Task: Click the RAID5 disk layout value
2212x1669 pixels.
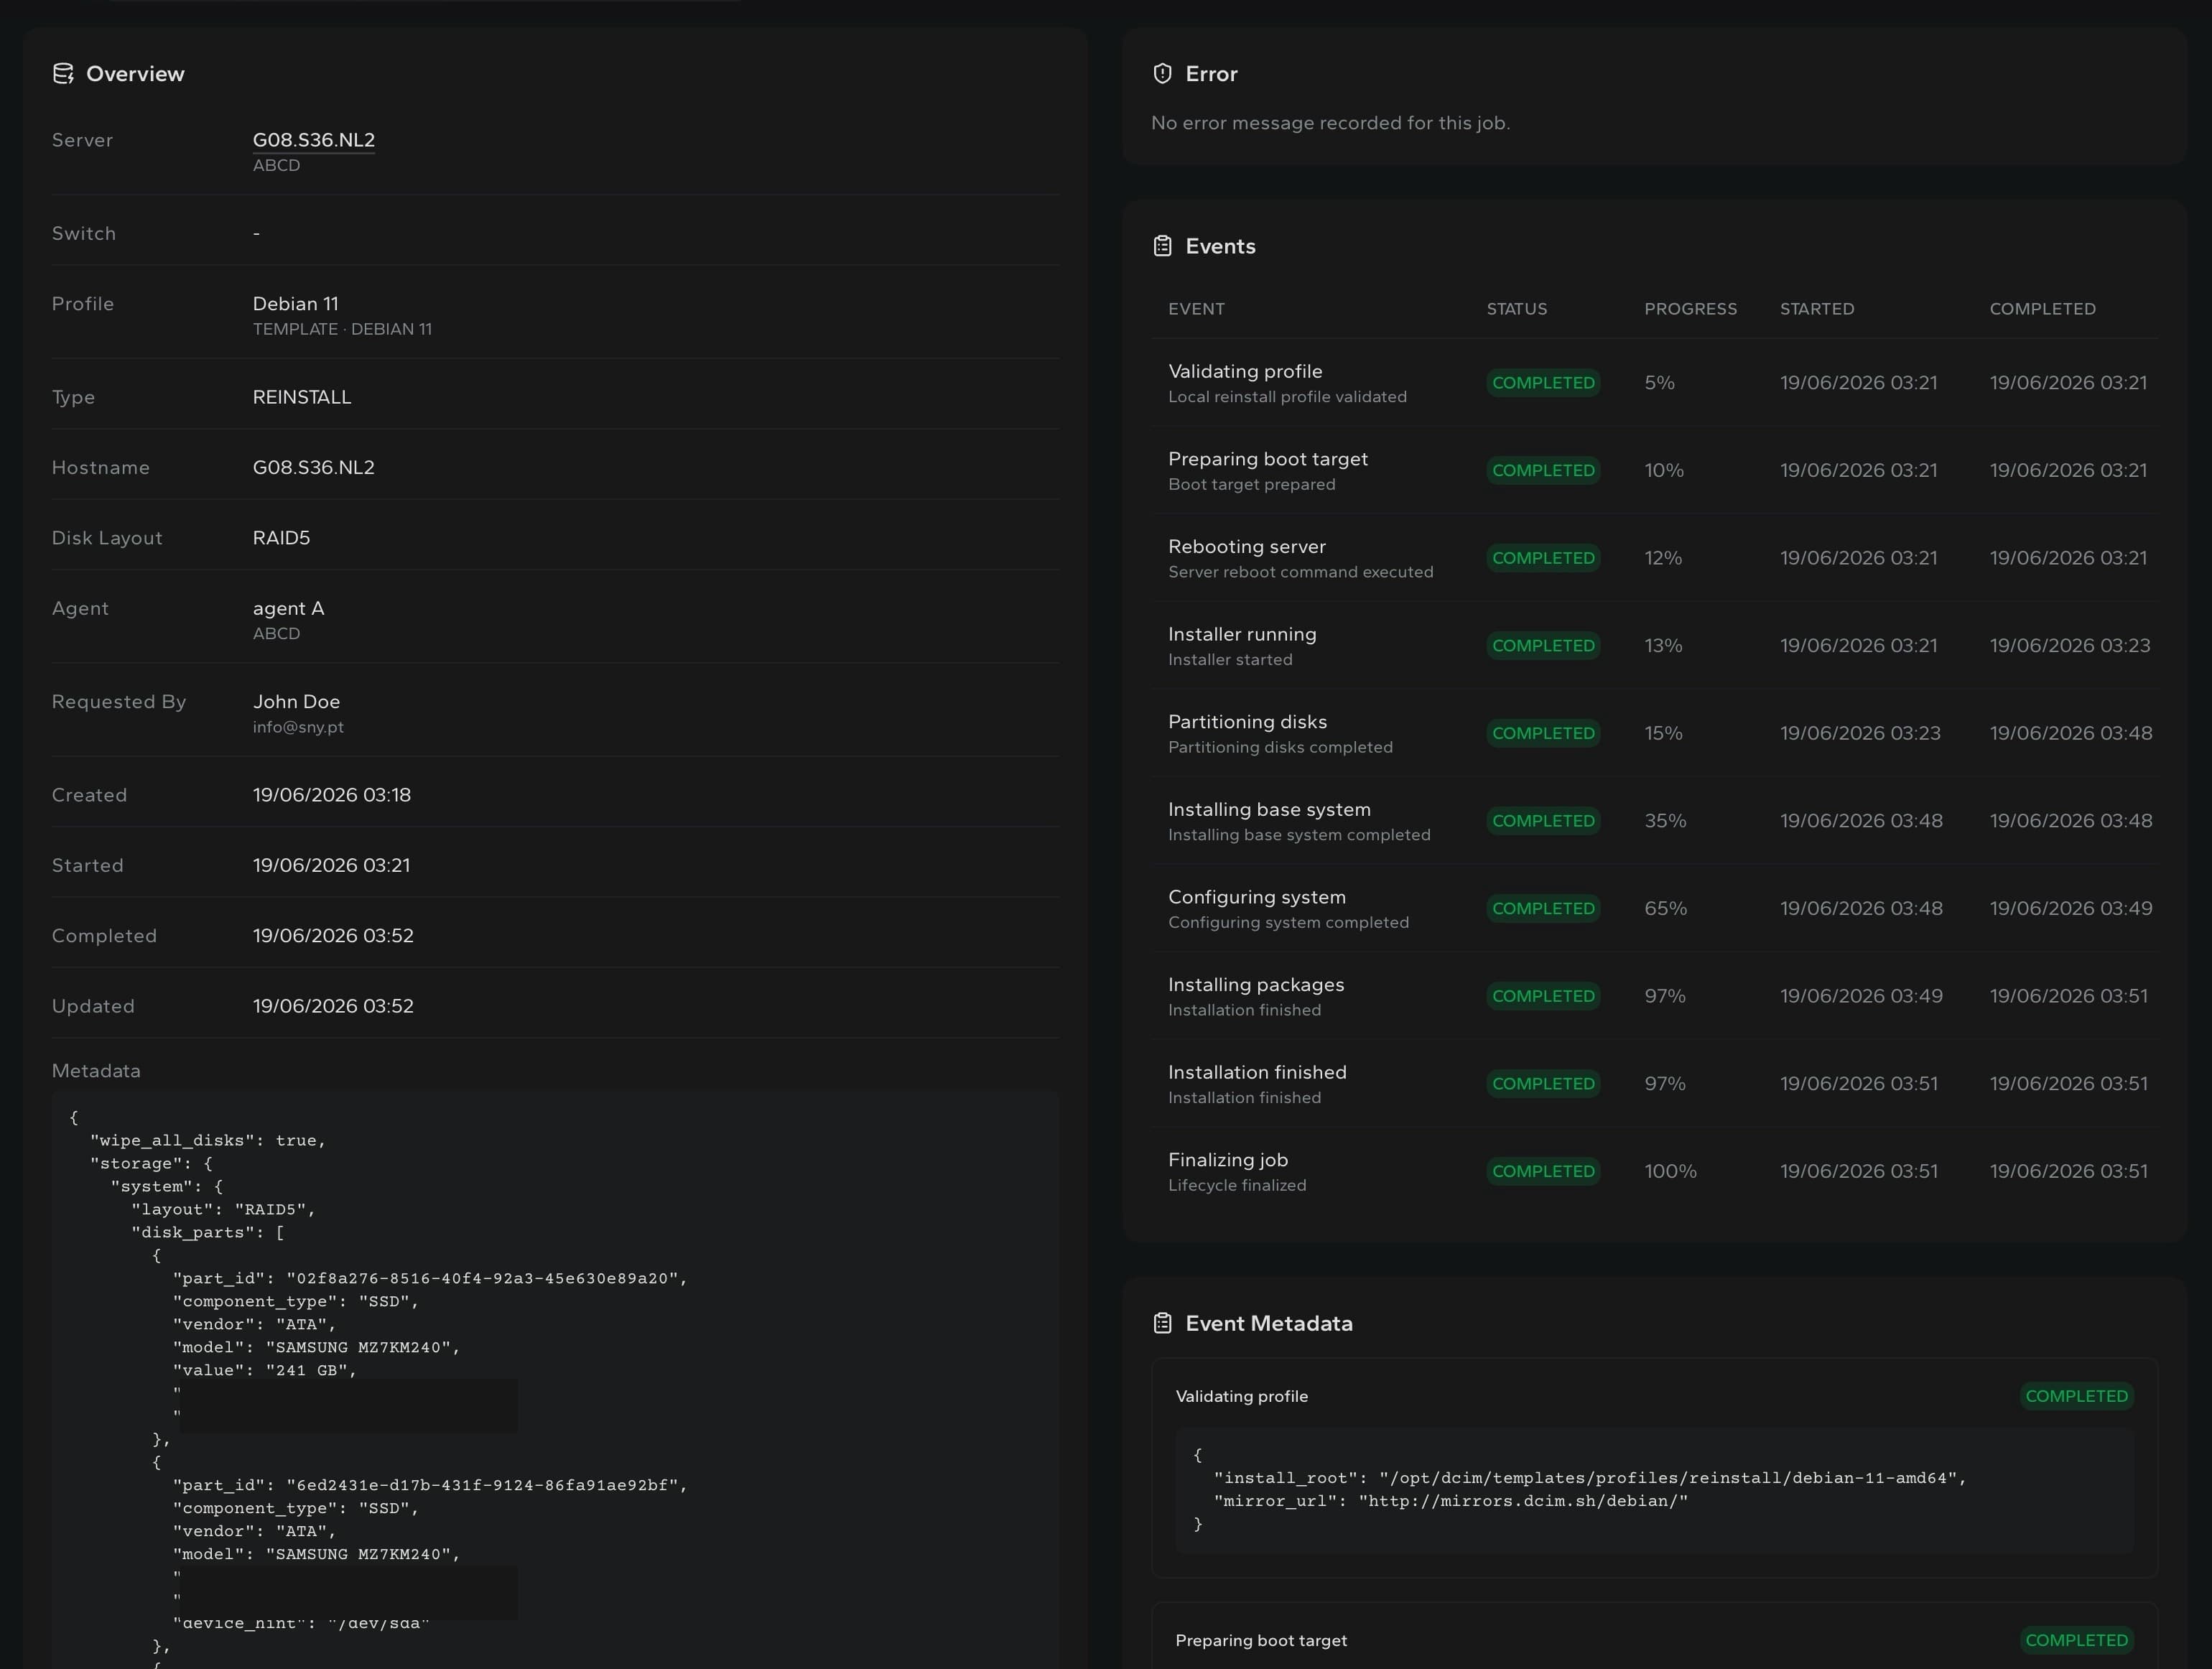Action: [281, 538]
